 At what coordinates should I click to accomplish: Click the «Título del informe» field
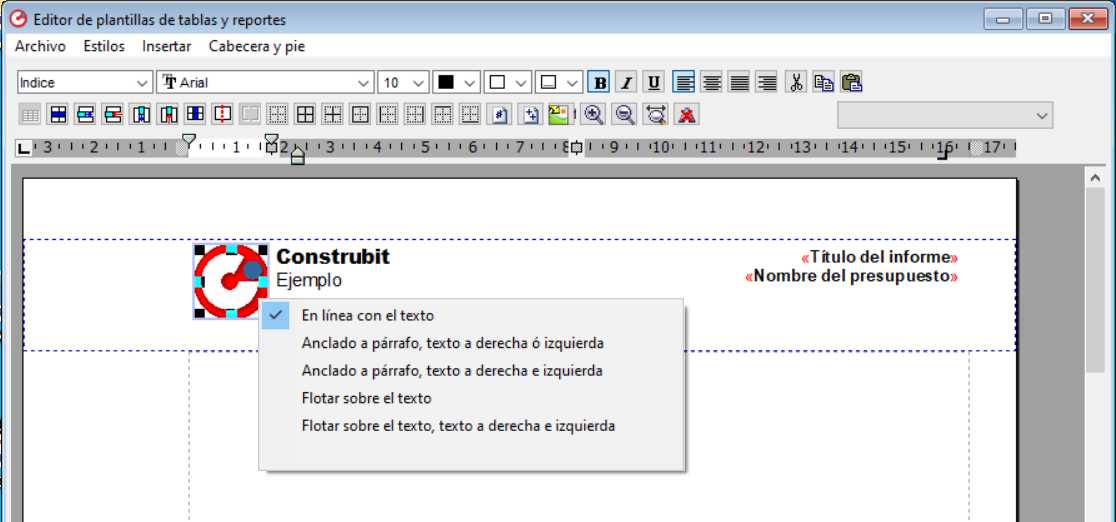point(880,257)
